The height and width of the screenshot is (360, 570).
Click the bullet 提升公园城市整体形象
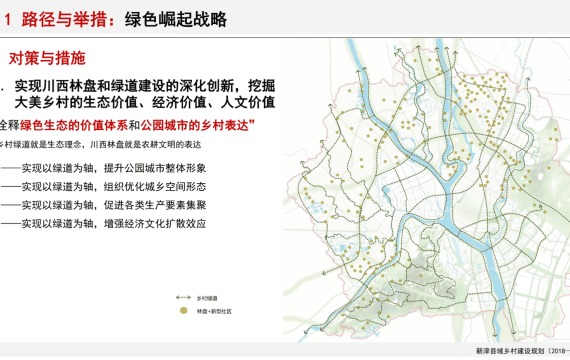[155, 168]
